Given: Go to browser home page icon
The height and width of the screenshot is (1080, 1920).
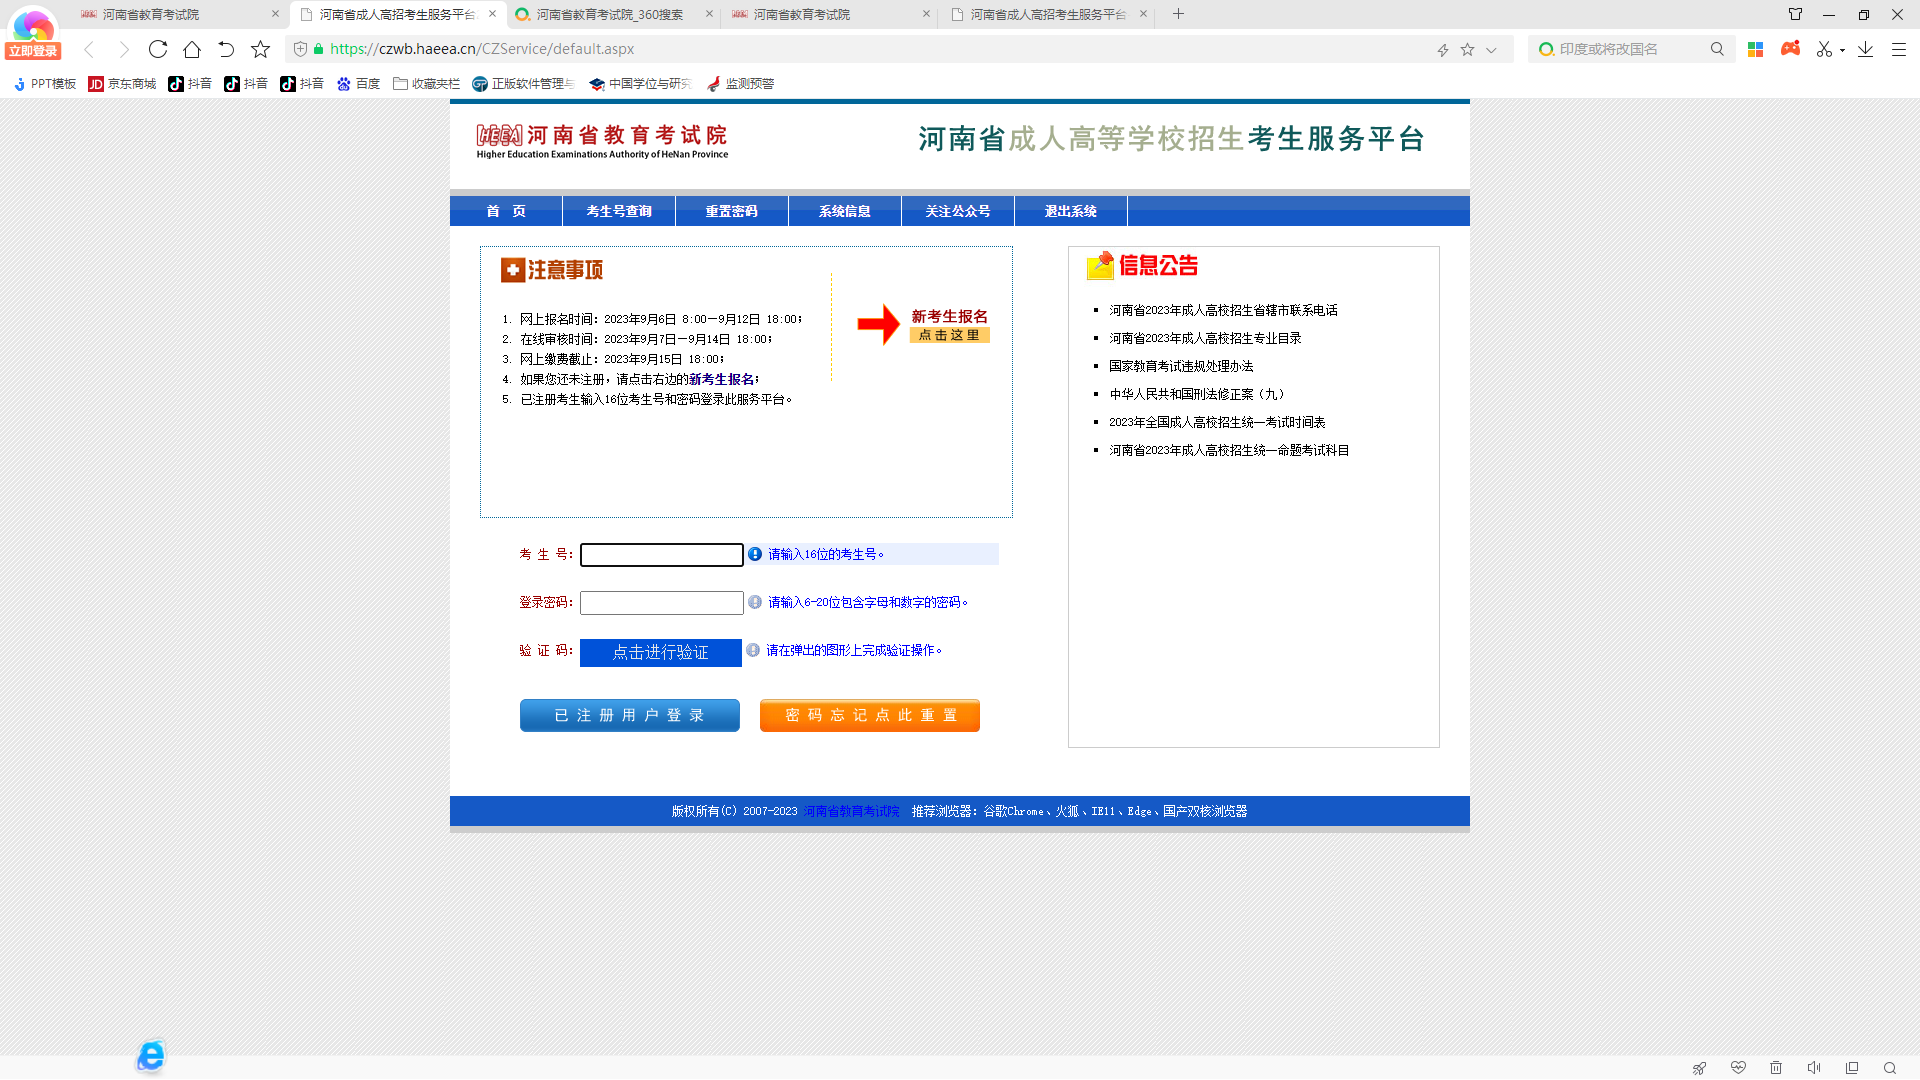Looking at the screenshot, I should tap(192, 49).
